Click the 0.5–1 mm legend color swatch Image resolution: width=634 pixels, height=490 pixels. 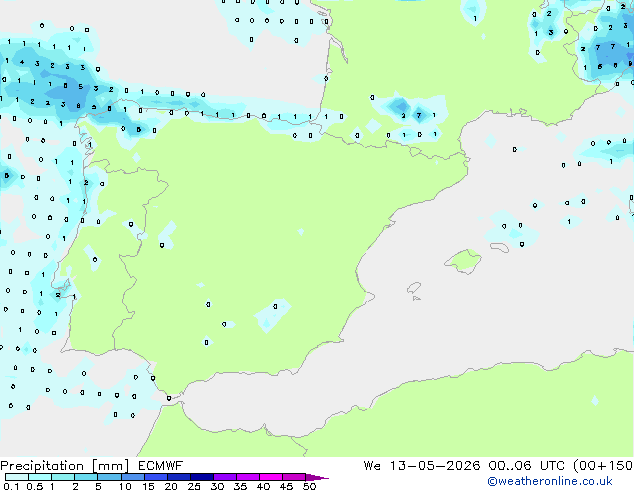(x=40, y=477)
